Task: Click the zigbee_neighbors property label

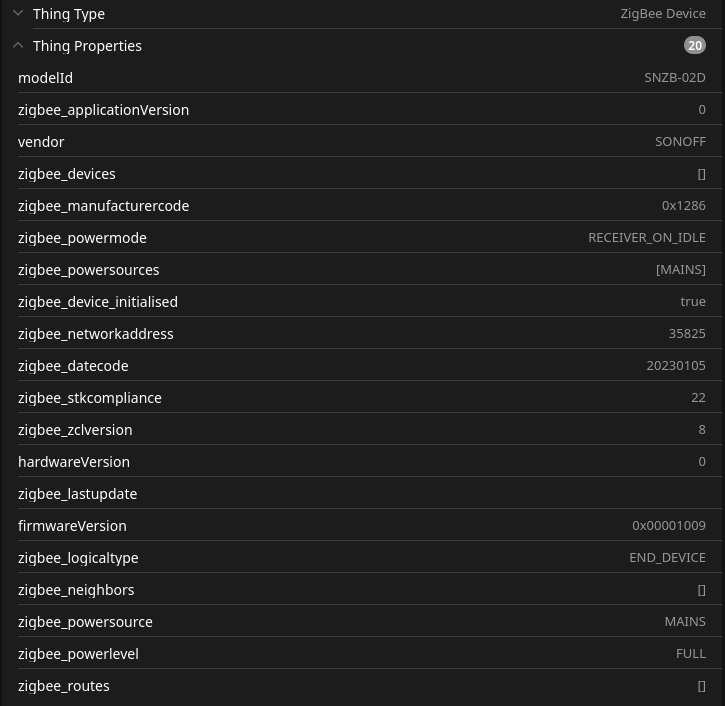Action: click(76, 590)
